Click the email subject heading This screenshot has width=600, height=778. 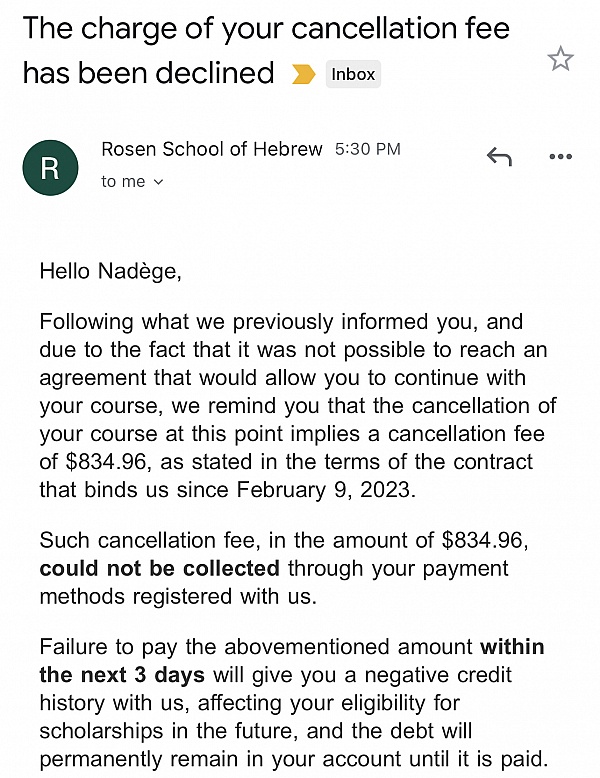pos(265,50)
